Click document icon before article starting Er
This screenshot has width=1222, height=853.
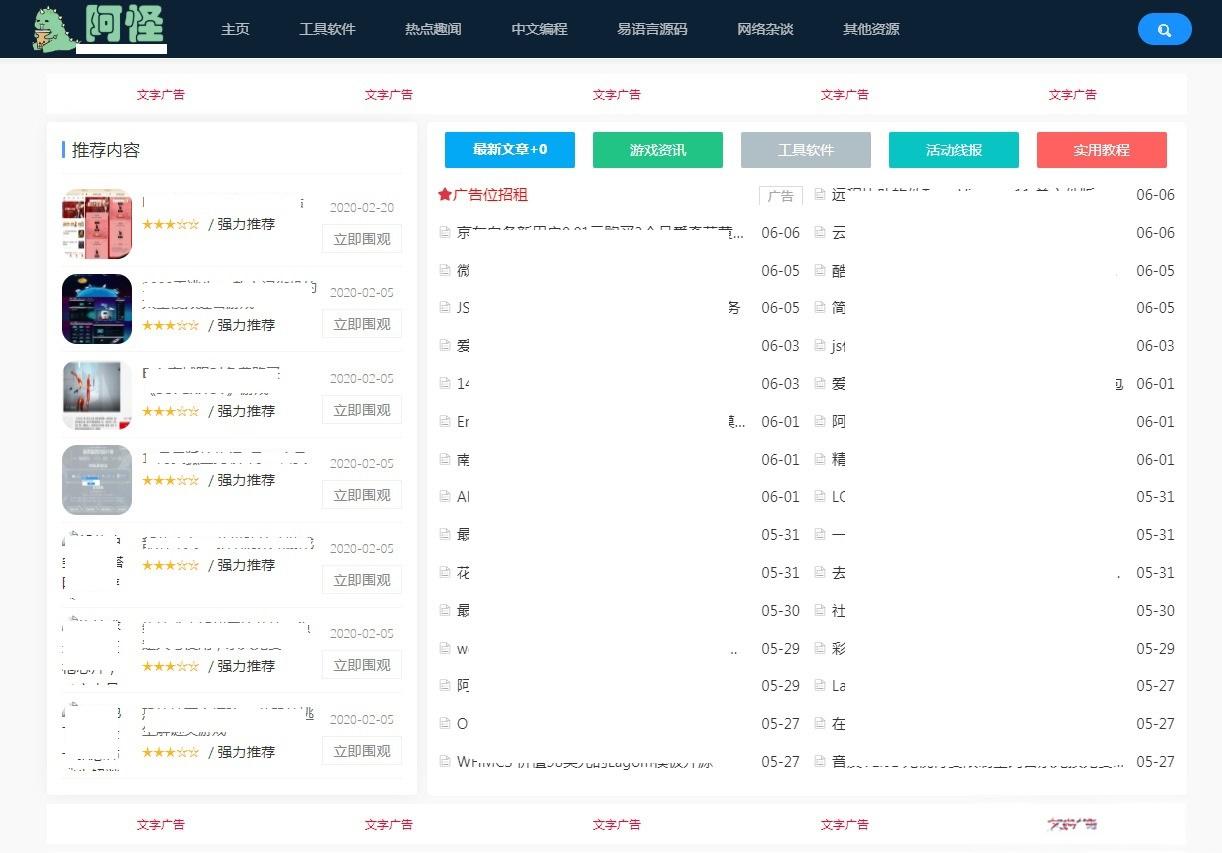point(445,422)
